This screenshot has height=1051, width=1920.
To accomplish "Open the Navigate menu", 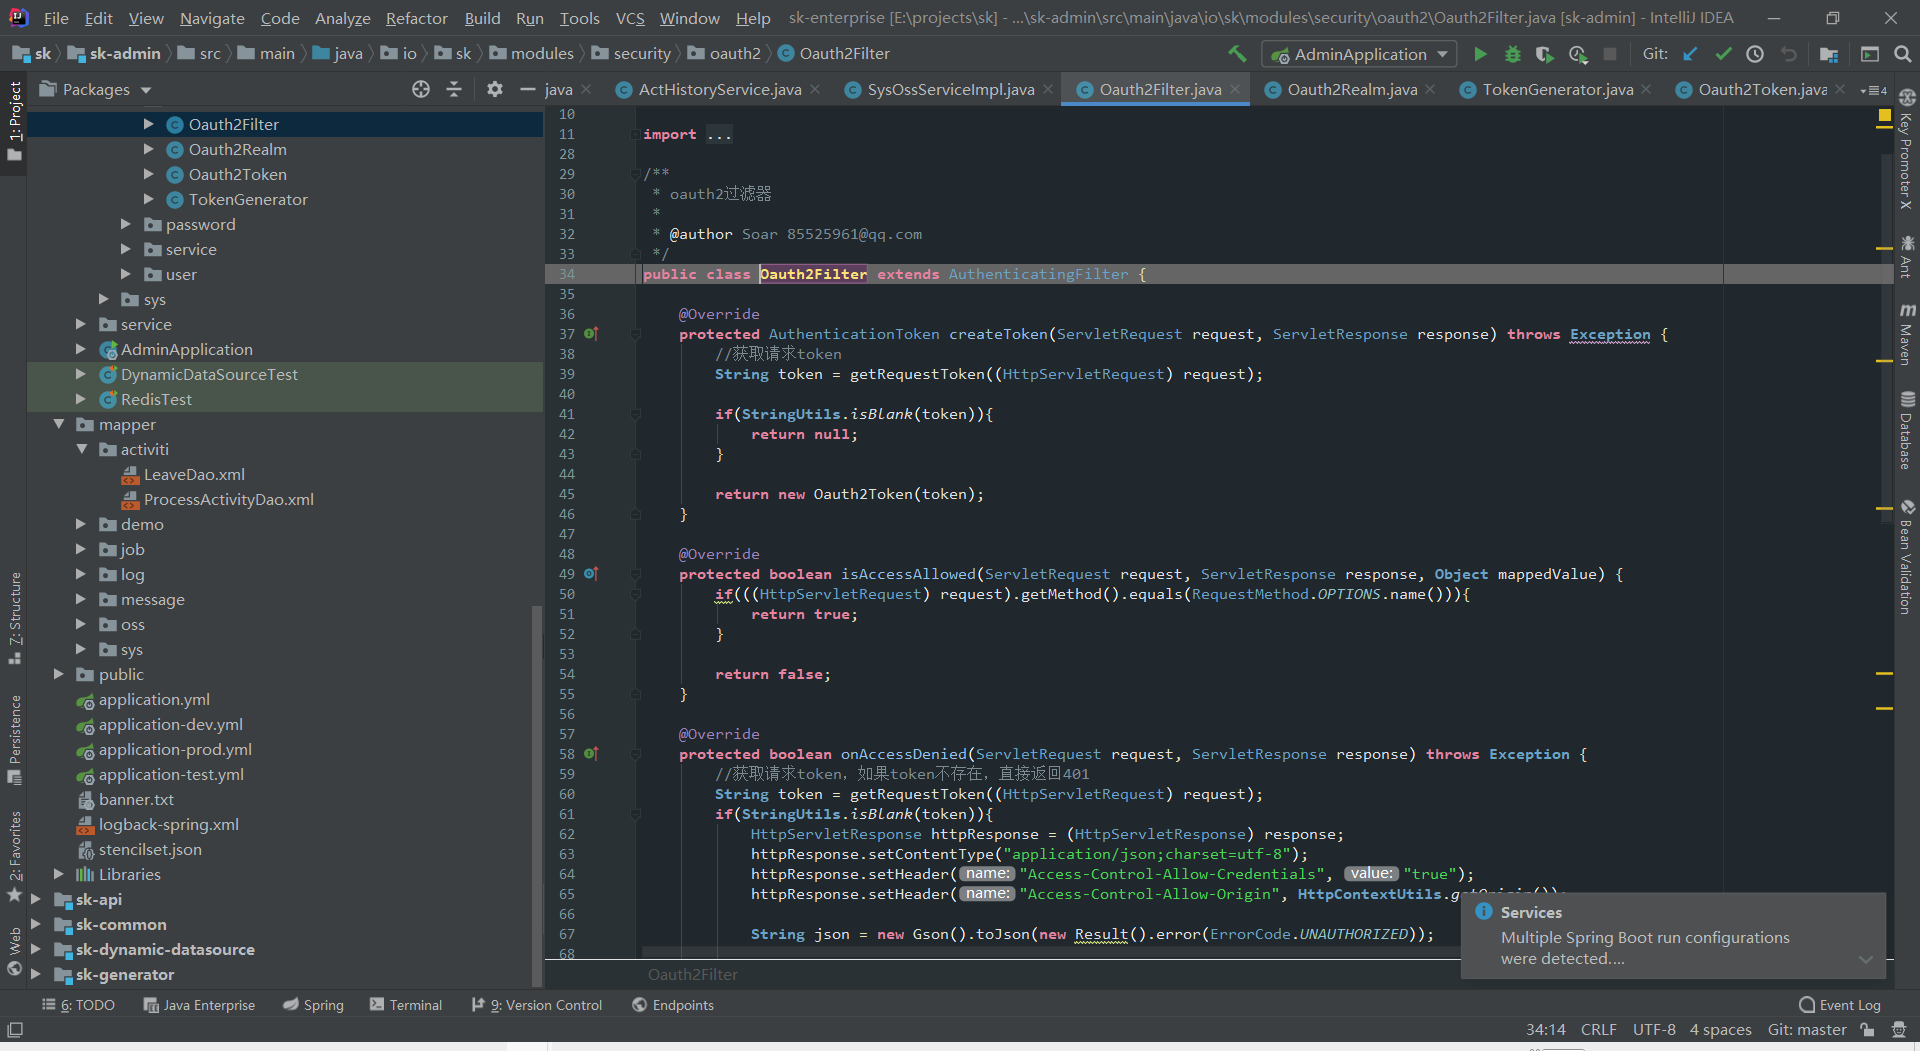I will click(x=212, y=18).
